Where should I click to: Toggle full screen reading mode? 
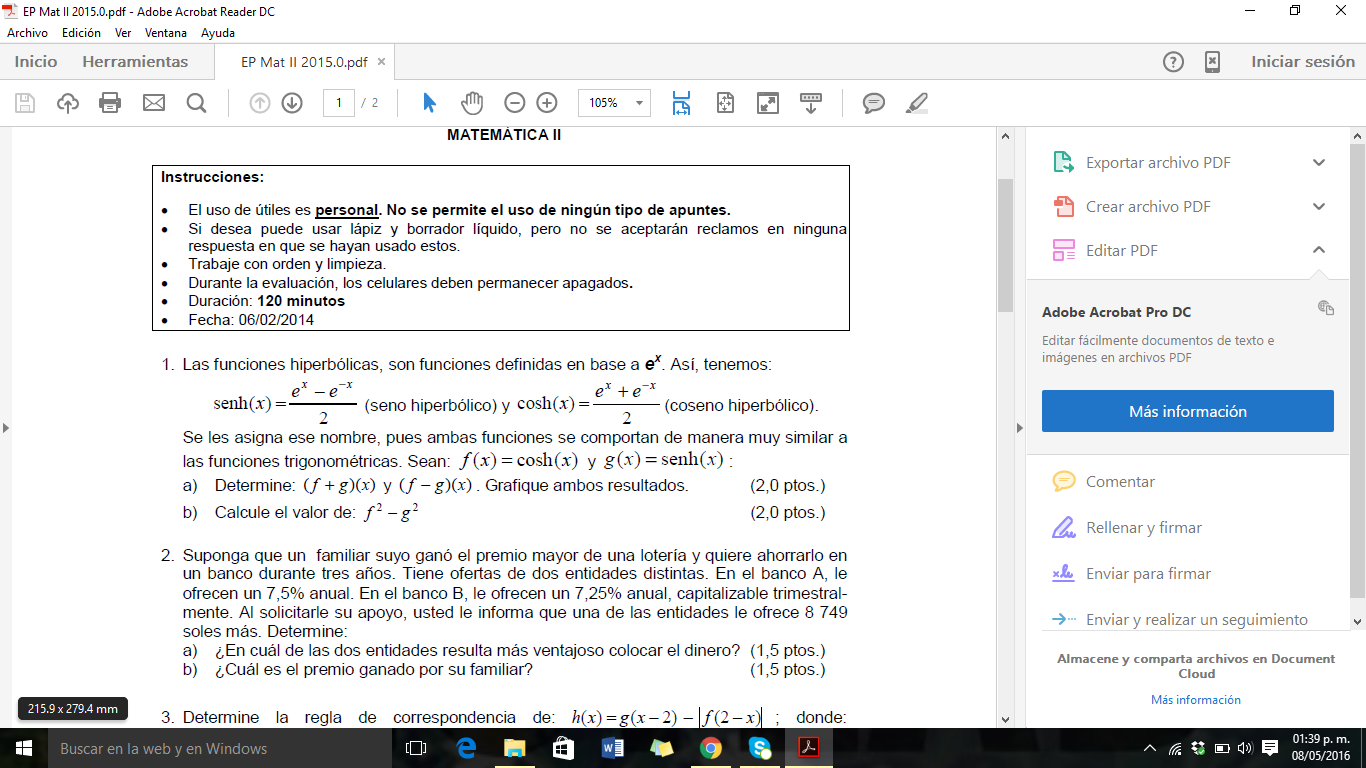click(x=767, y=103)
